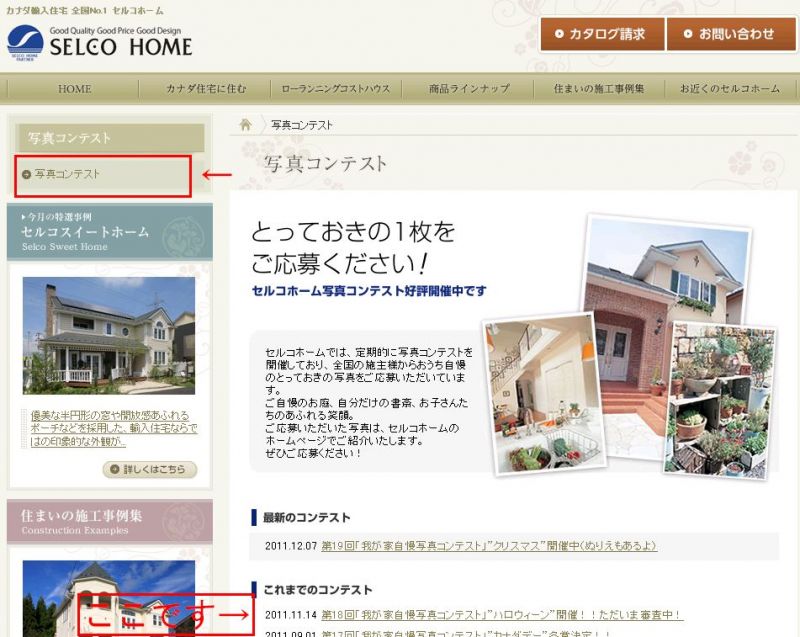Open the 優美な半円形の窓 description link

[113, 428]
